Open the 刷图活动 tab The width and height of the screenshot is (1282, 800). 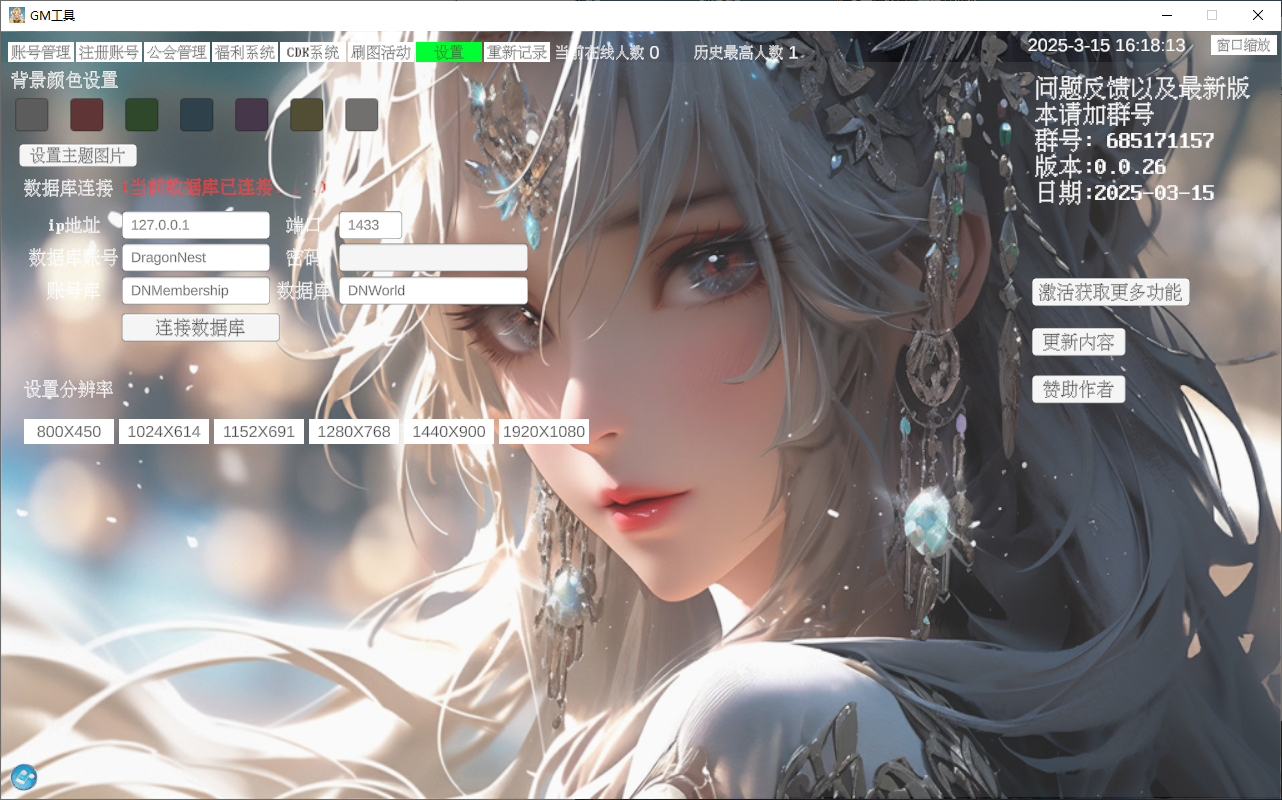(381, 52)
